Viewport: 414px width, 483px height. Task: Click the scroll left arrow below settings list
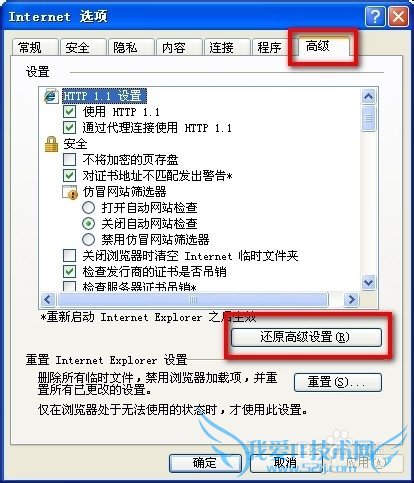[48, 299]
